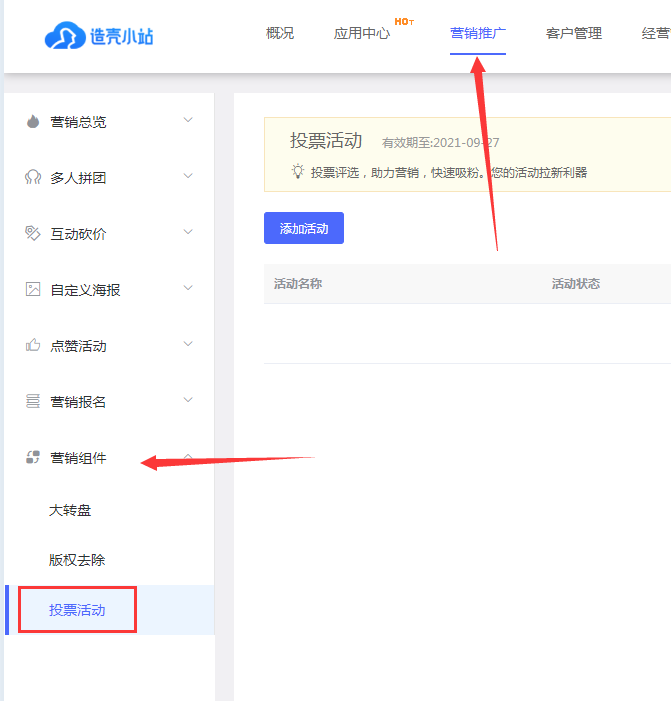671x701 pixels.
Task: Expand the 互动砍价 chevron
Action: pos(188,232)
